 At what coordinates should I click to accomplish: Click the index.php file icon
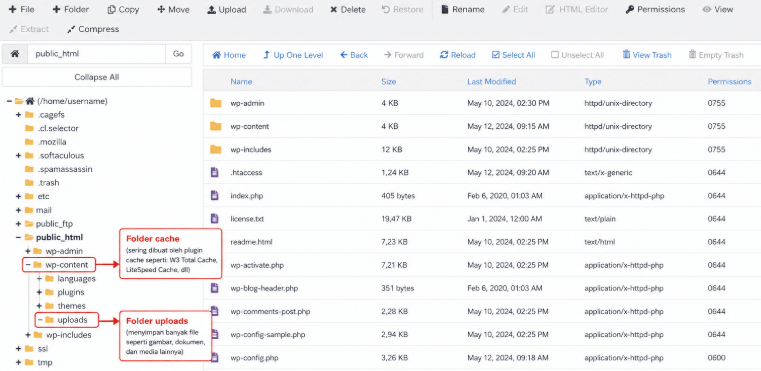click(x=215, y=196)
